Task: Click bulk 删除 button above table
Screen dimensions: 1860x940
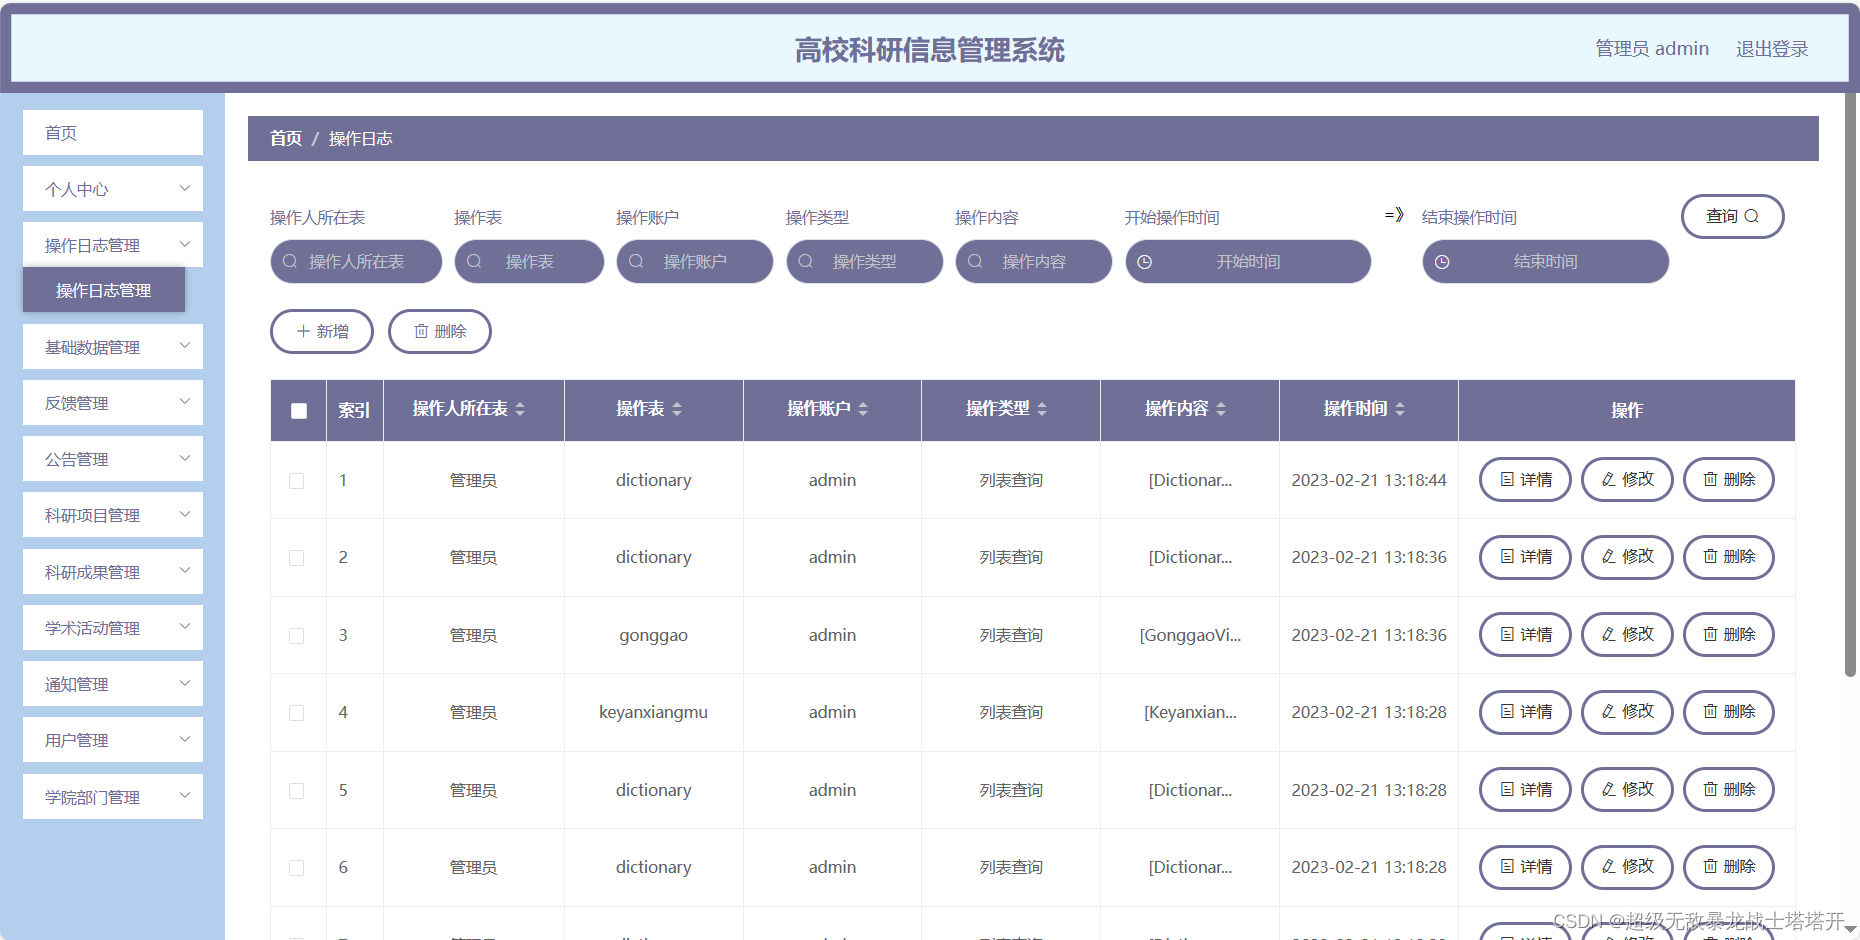Action: click(440, 331)
